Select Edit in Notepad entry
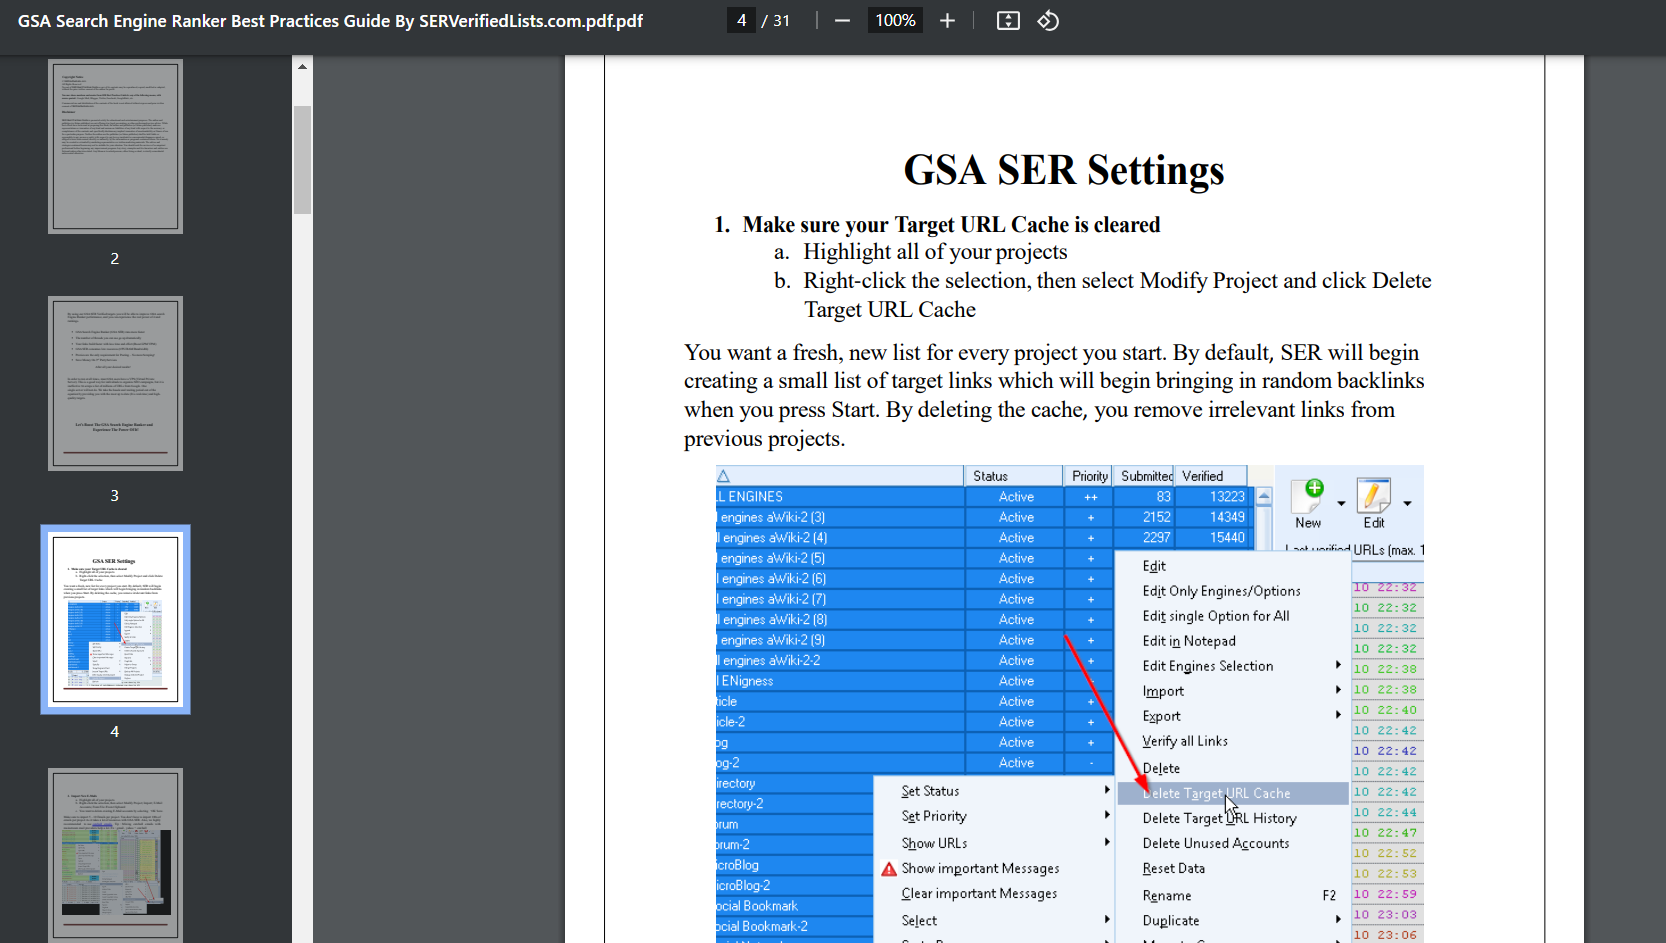The height and width of the screenshot is (943, 1666). (1233, 641)
